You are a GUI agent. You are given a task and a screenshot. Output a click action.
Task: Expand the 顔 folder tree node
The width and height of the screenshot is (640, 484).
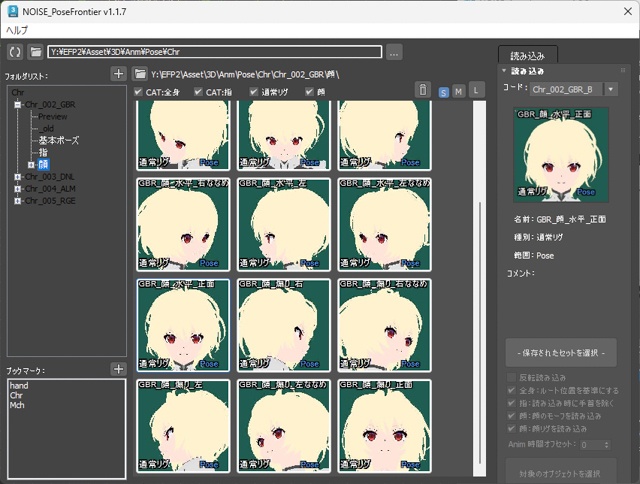(31, 164)
